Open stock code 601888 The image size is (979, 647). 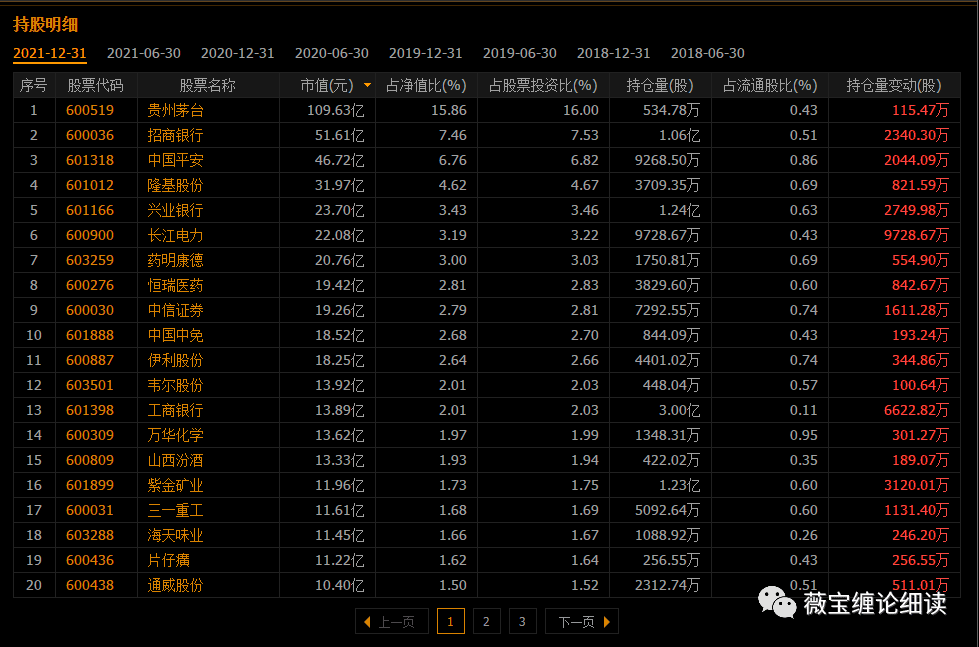tap(90, 335)
